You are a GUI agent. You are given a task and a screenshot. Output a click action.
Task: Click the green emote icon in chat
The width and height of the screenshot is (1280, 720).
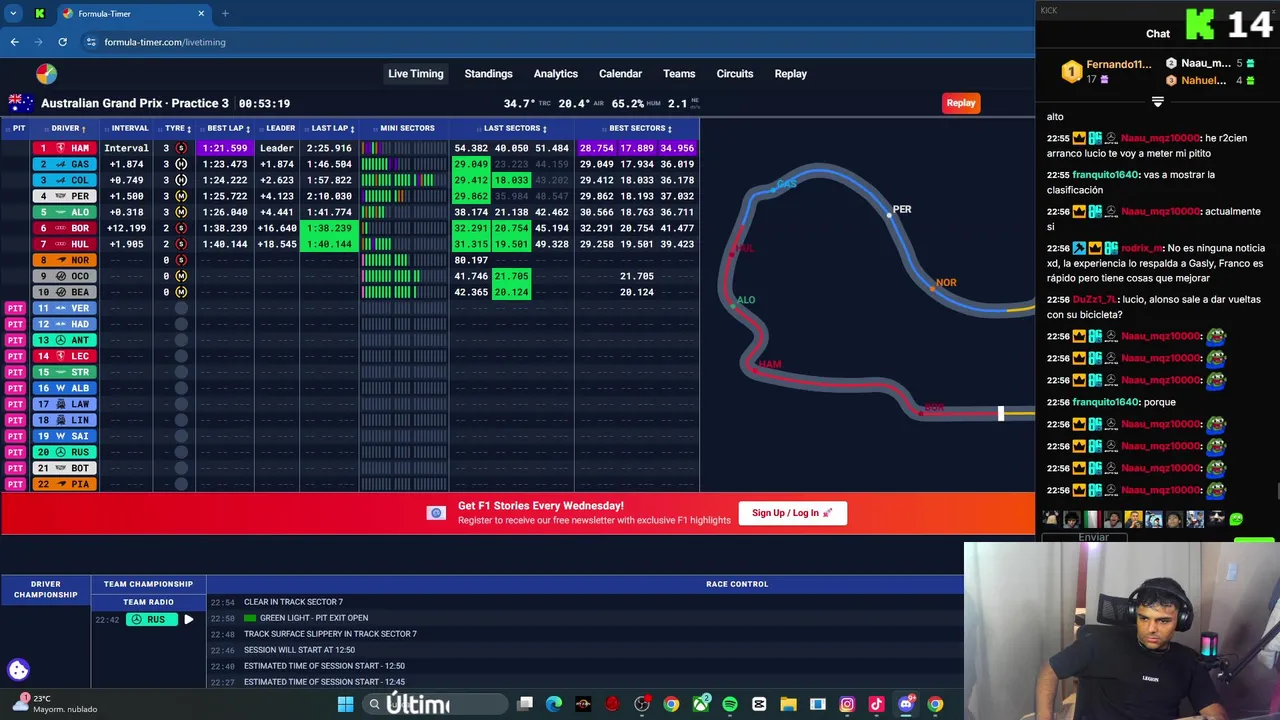[x=1236, y=519]
